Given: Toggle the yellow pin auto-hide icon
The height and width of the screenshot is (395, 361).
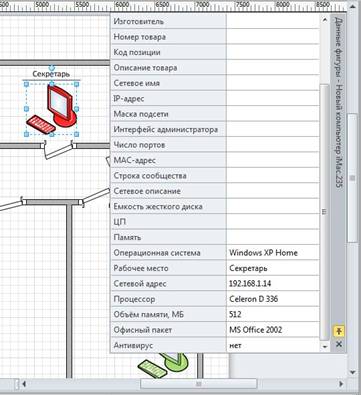Looking at the screenshot, I should 339,331.
